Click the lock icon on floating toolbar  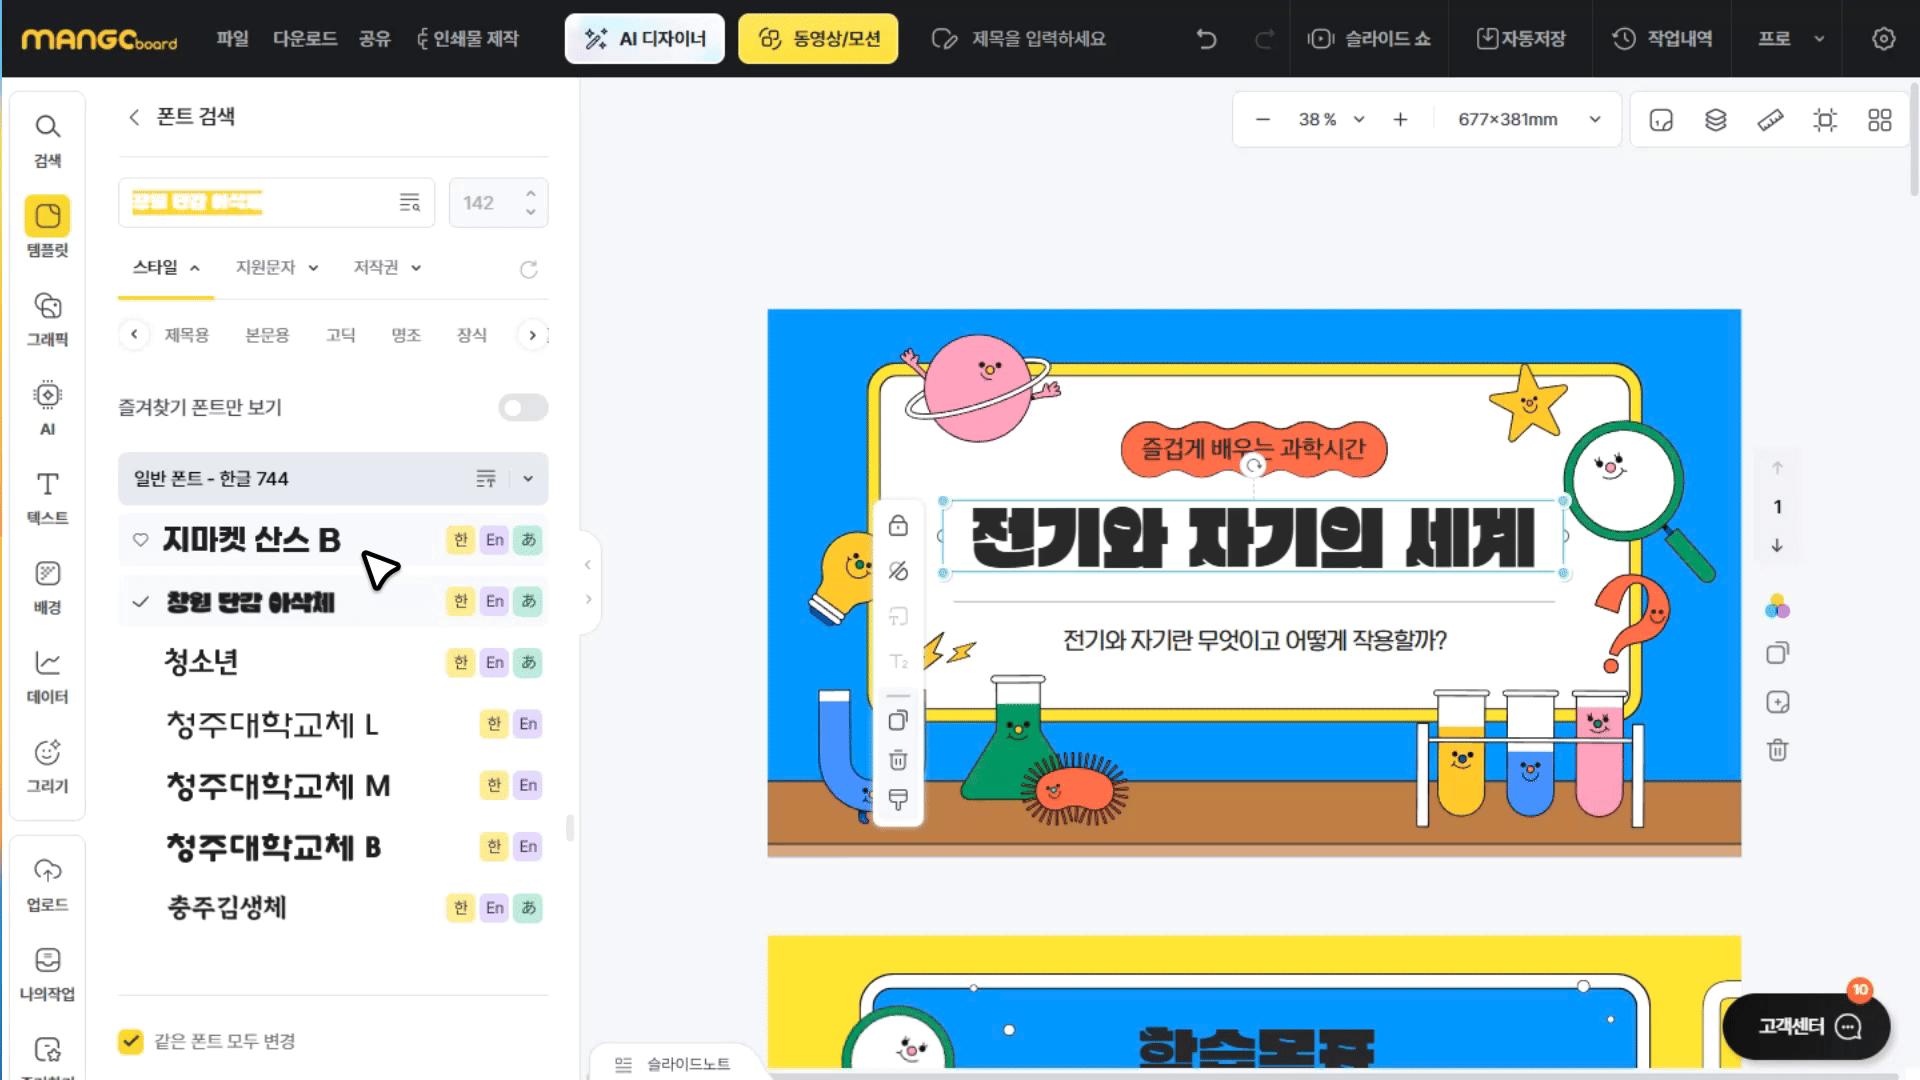898,526
